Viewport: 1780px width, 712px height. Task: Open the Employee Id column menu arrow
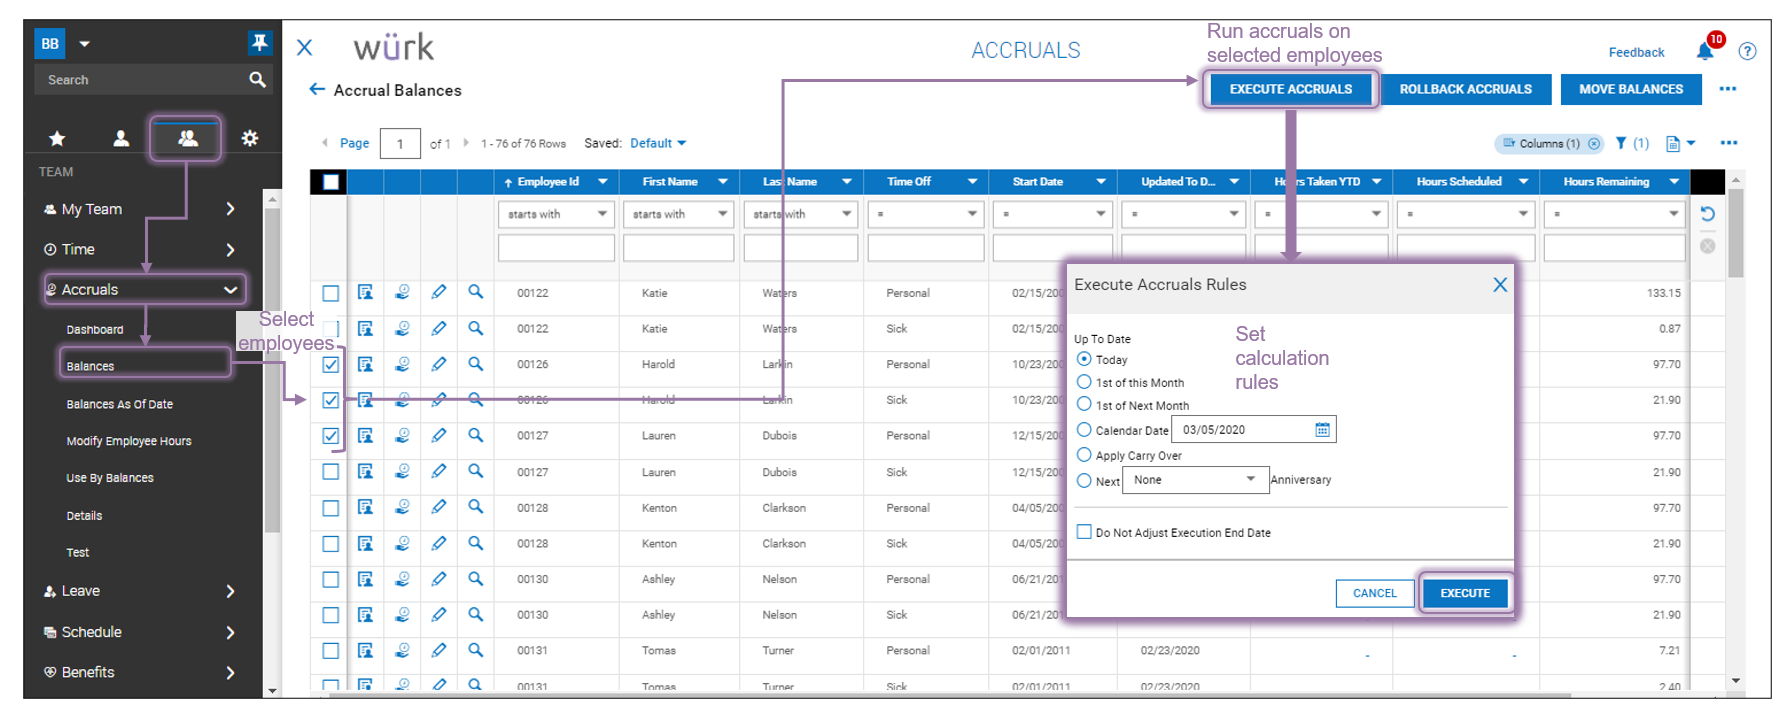coord(602,182)
